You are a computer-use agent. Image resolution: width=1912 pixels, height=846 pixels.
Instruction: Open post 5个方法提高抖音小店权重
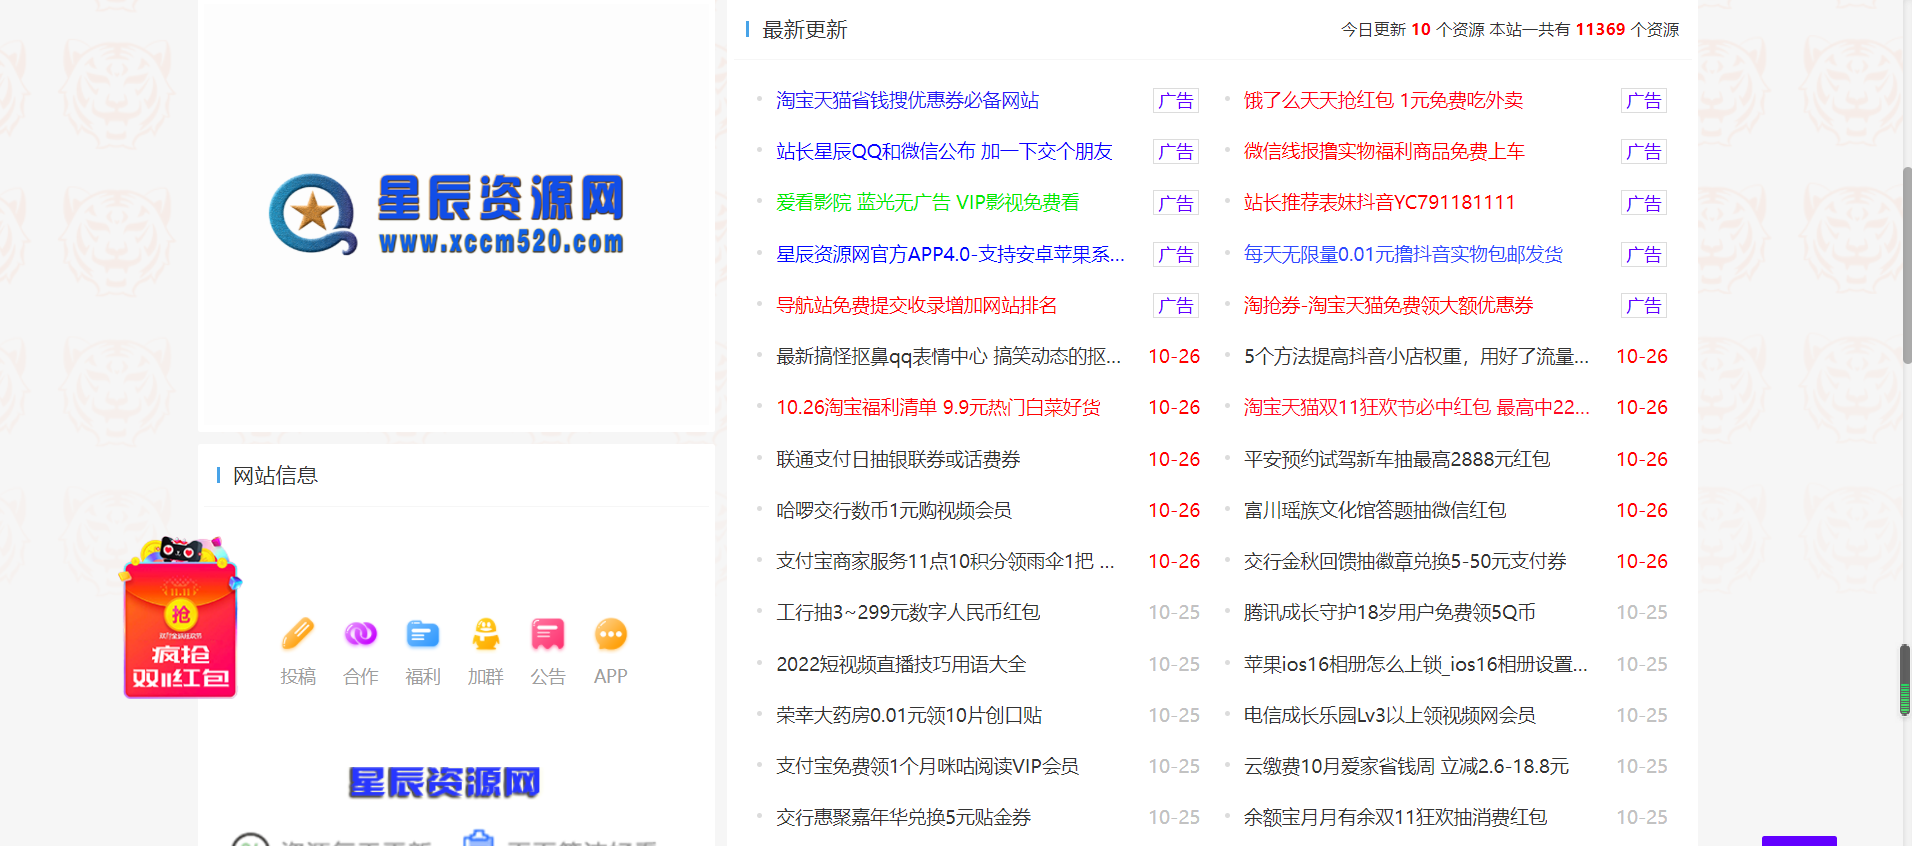tap(1416, 356)
